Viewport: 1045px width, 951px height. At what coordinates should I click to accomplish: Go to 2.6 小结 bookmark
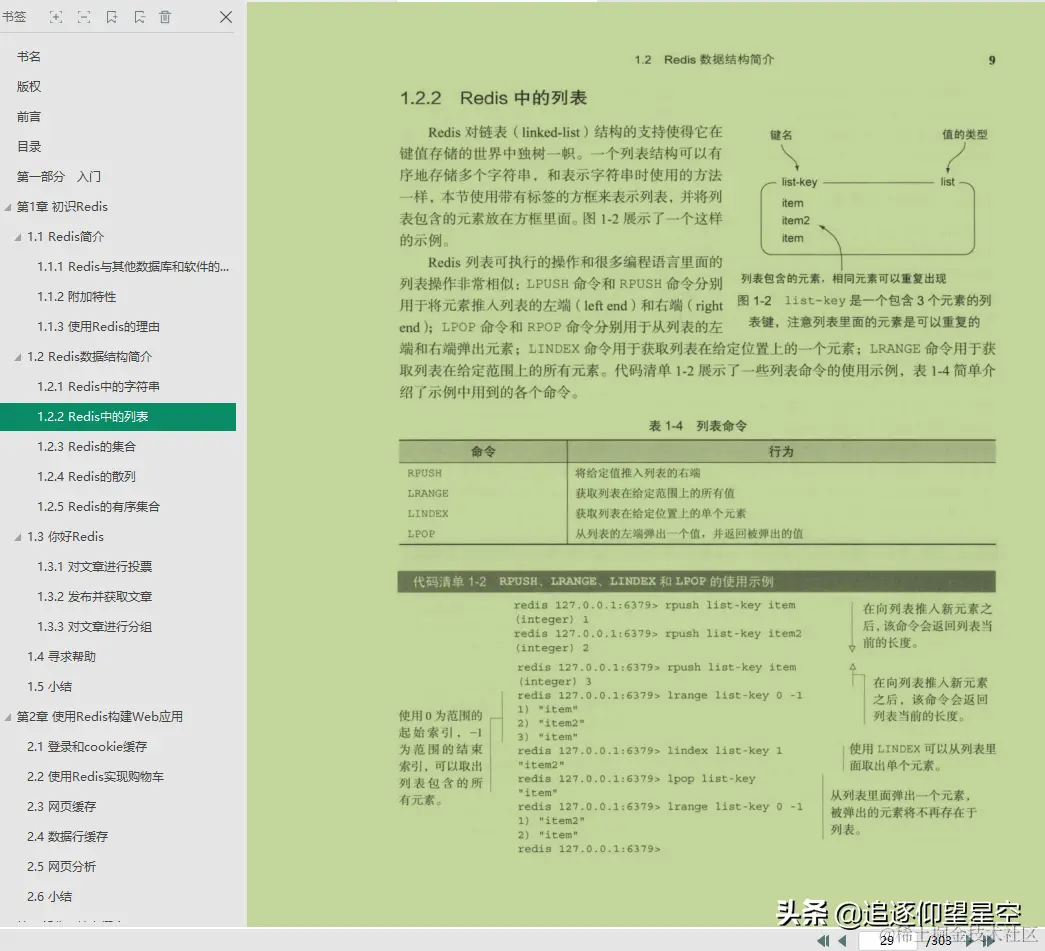point(49,896)
